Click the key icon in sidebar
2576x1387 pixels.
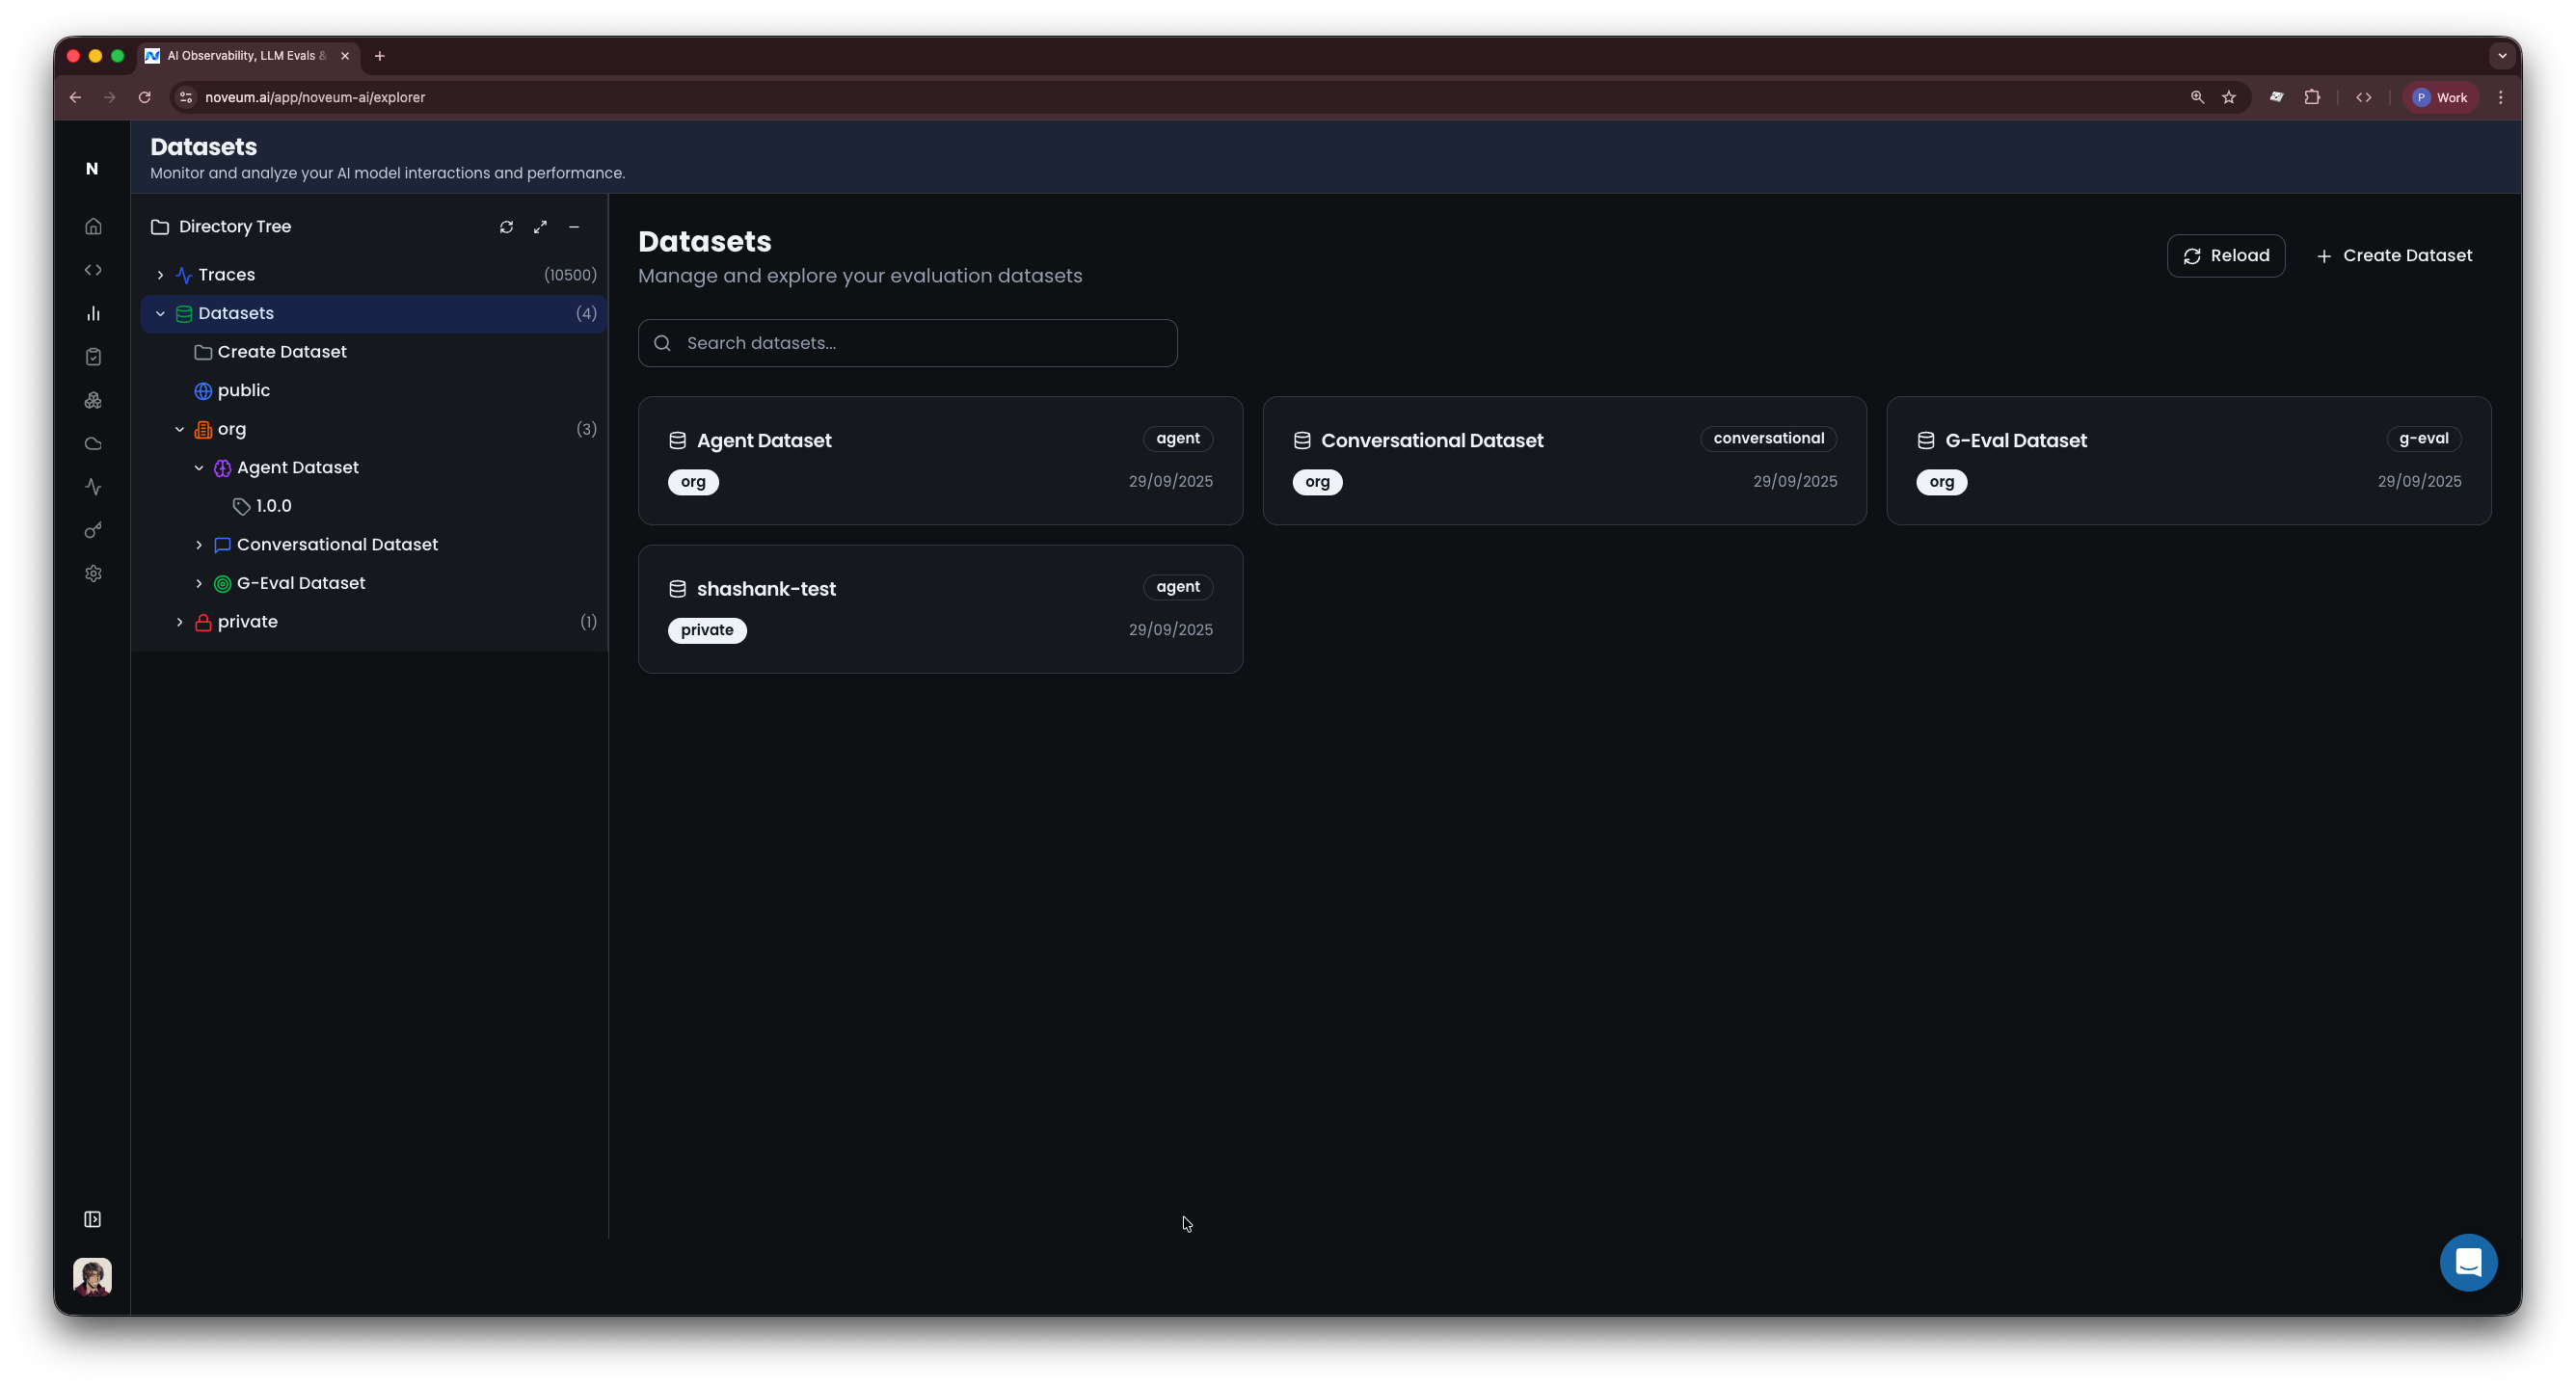[x=93, y=530]
